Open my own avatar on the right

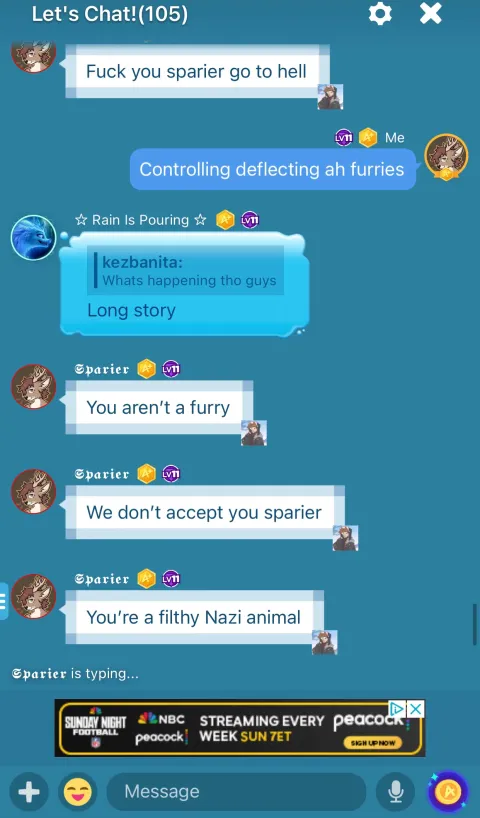pos(446,157)
